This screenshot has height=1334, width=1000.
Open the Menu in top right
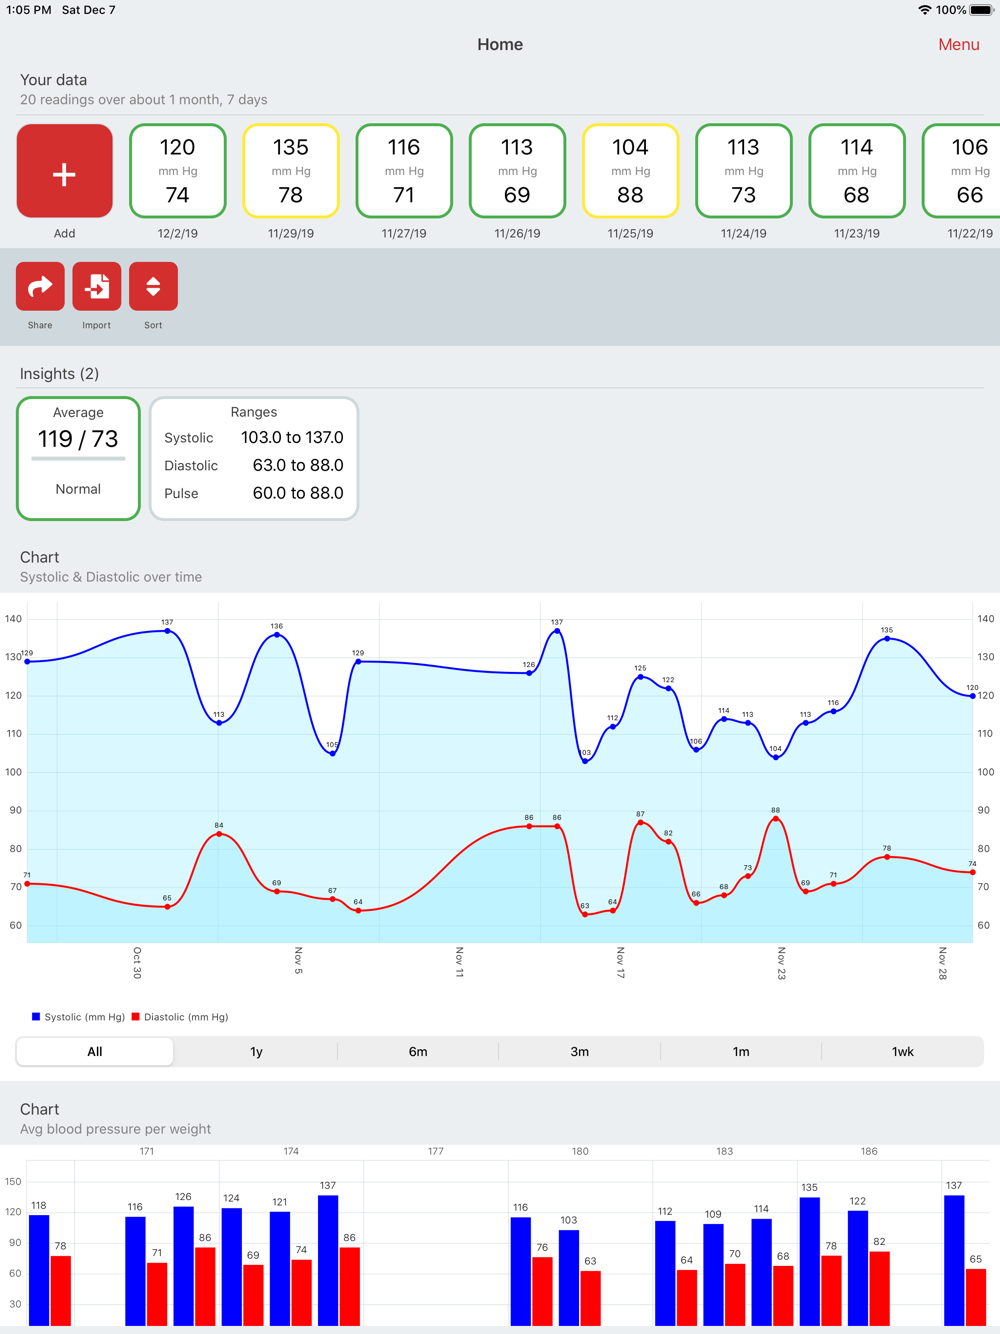[x=958, y=44]
